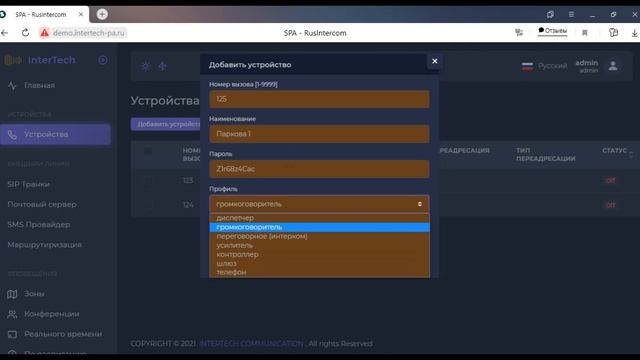Edit the Наименование input field

319,134
